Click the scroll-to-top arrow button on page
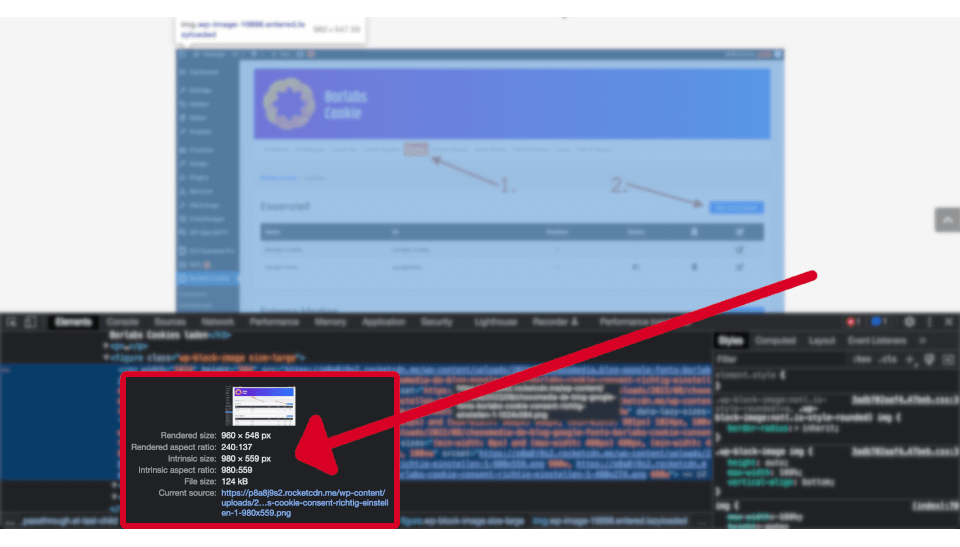The image size is (960, 547). coord(947,220)
